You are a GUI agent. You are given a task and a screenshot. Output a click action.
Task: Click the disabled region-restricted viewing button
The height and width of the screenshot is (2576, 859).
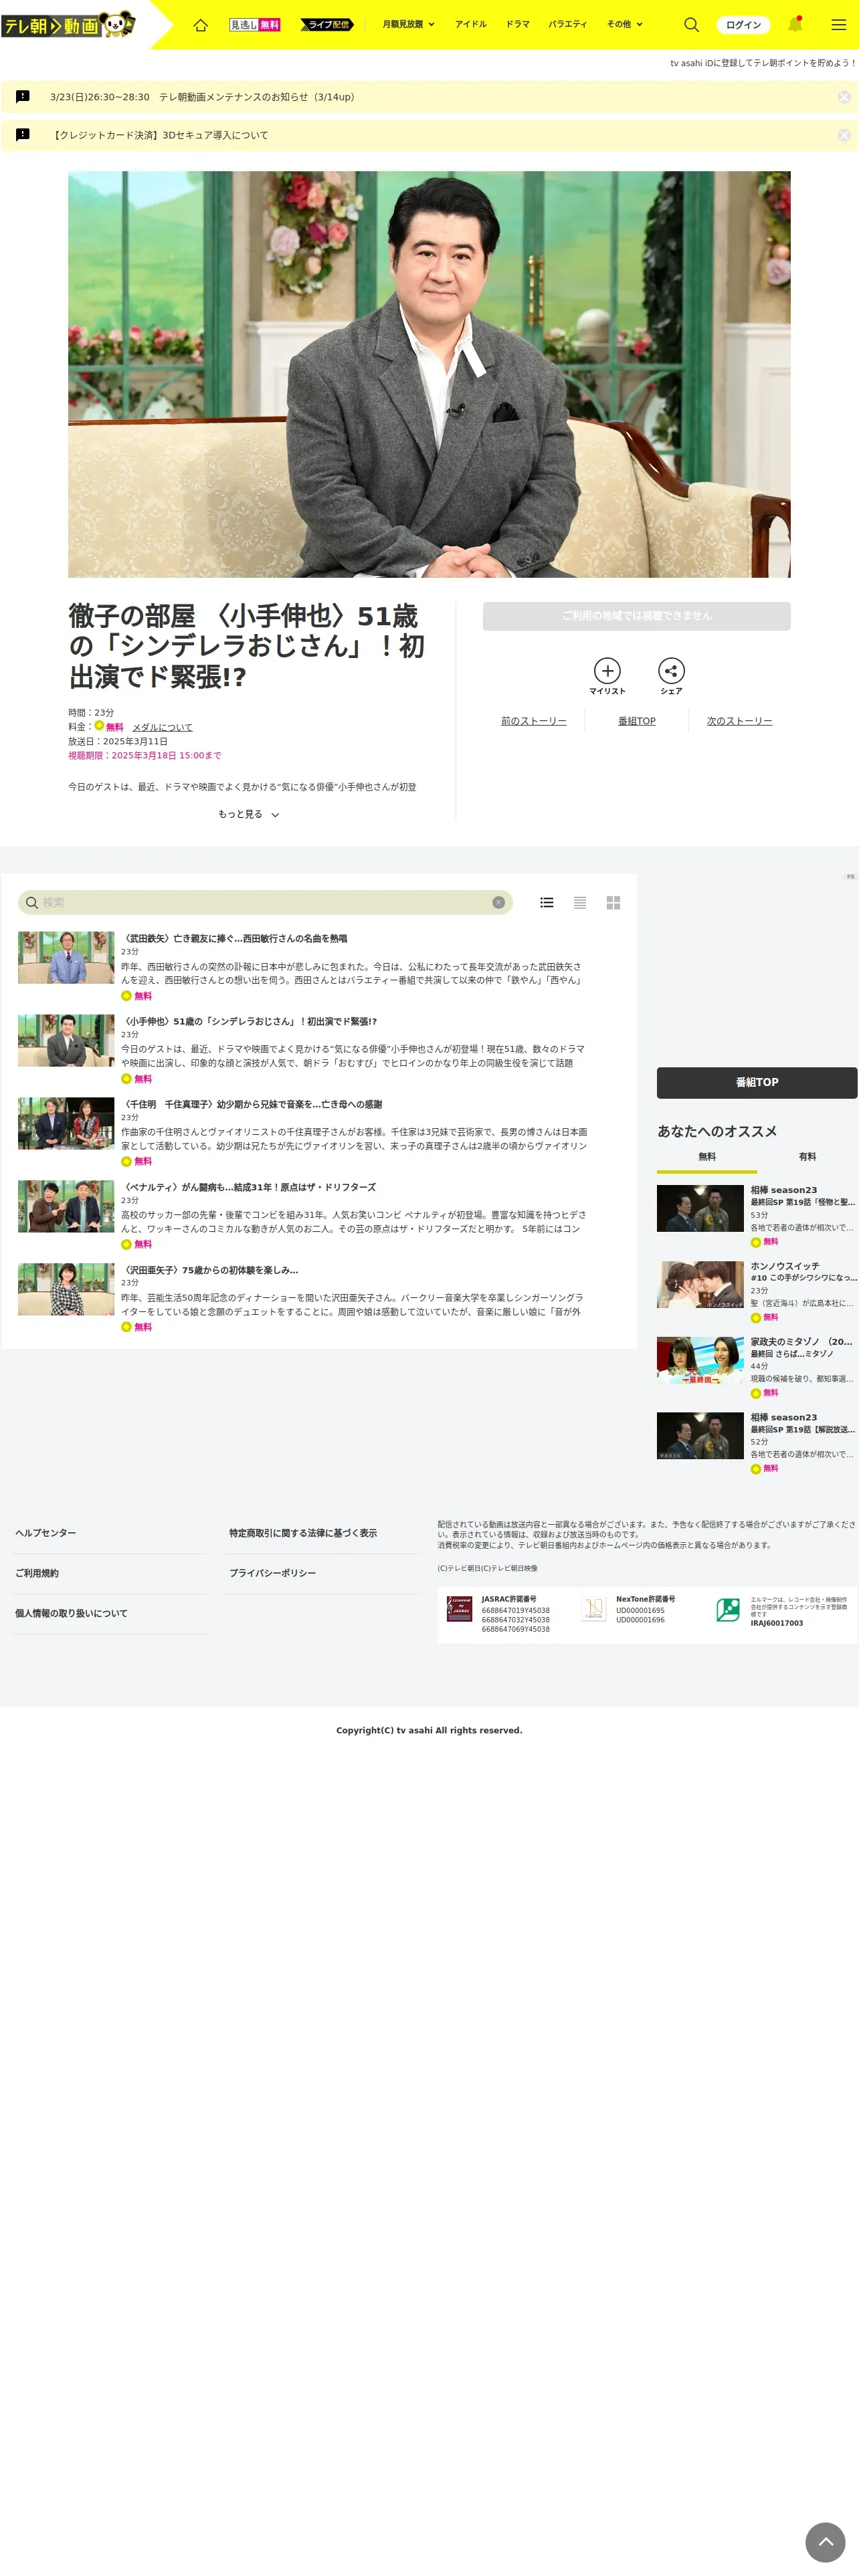(636, 616)
